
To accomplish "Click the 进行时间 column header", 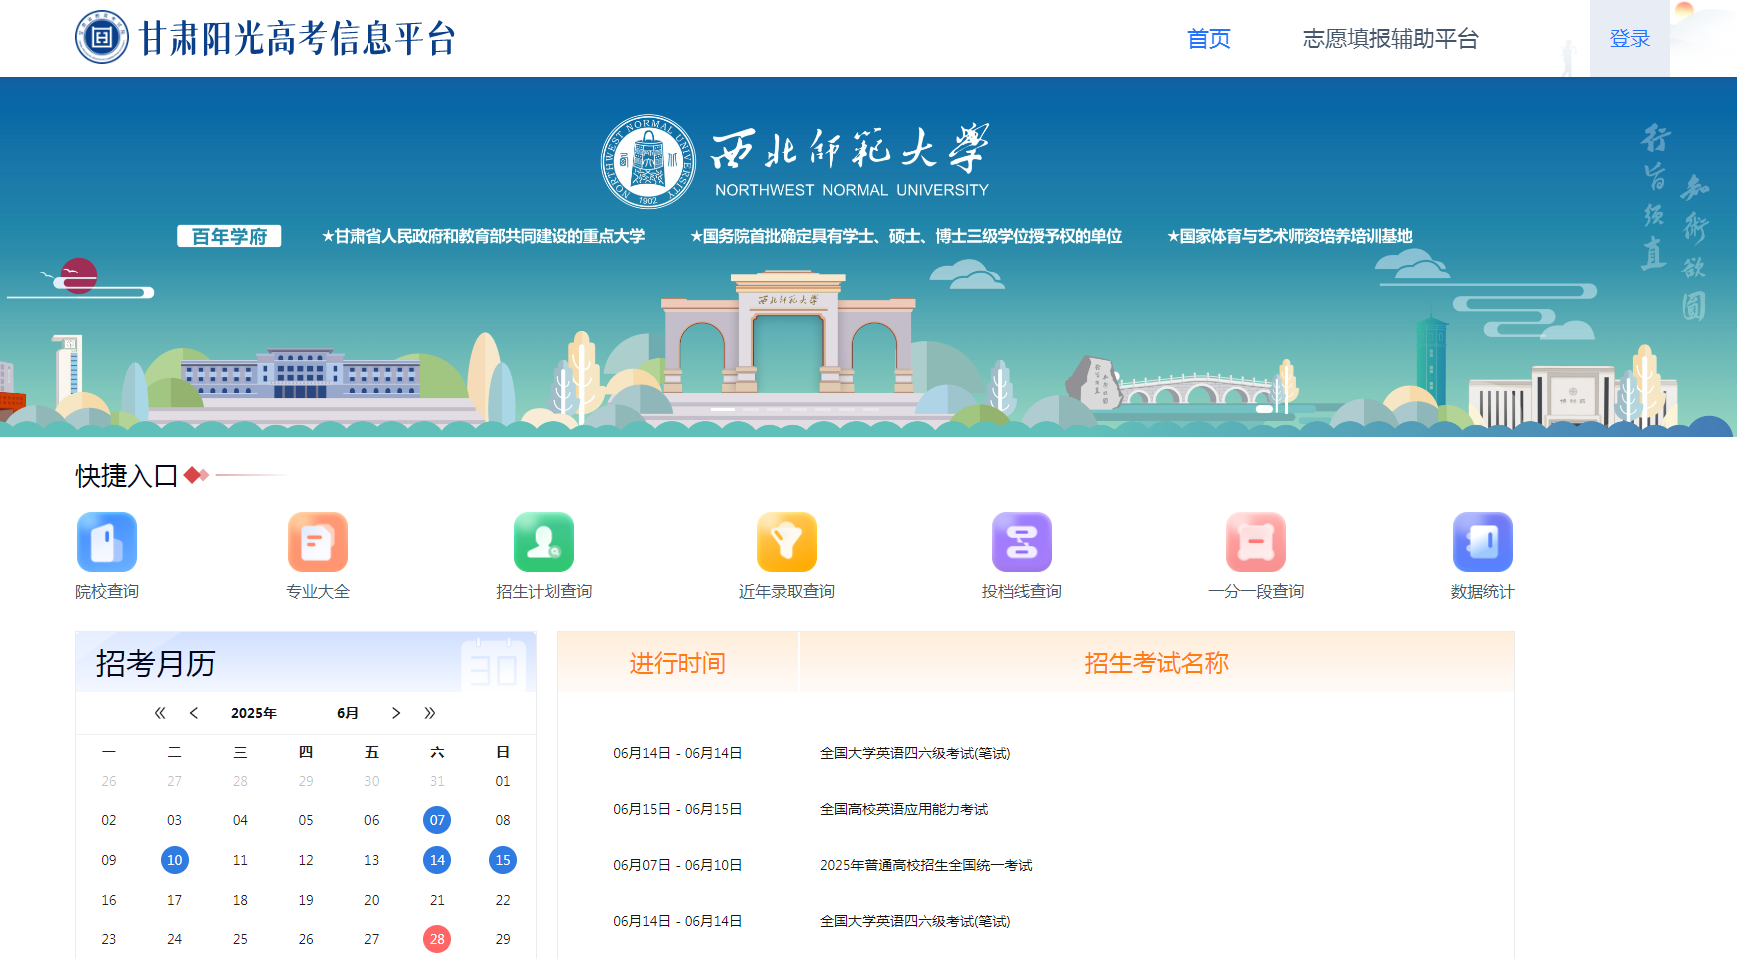I will point(678,663).
